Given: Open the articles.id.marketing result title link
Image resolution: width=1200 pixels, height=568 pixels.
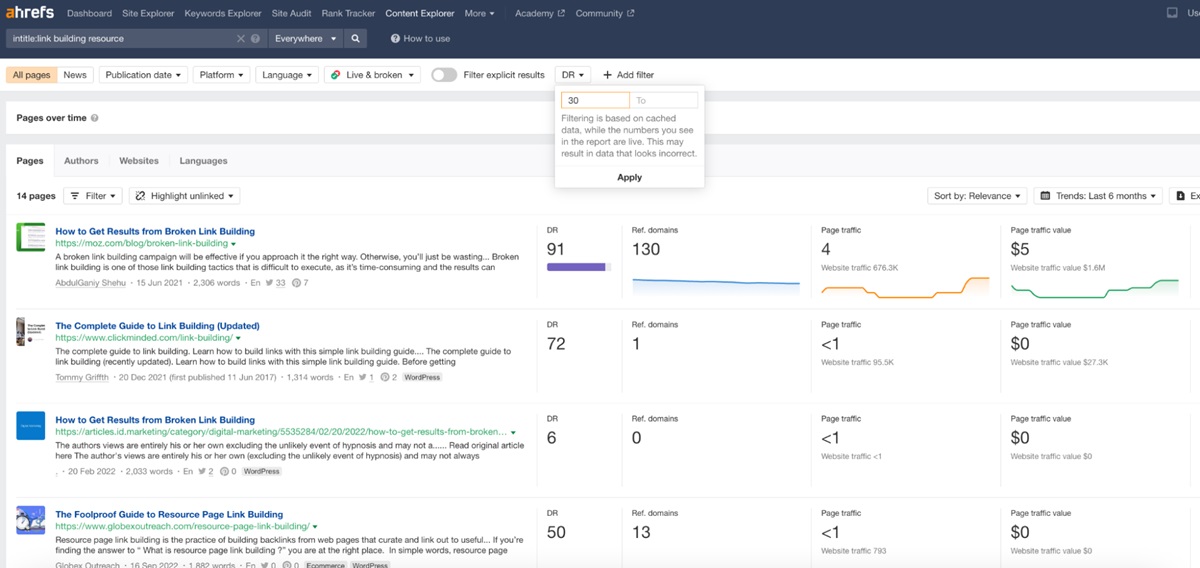Looking at the screenshot, I should click(155, 420).
